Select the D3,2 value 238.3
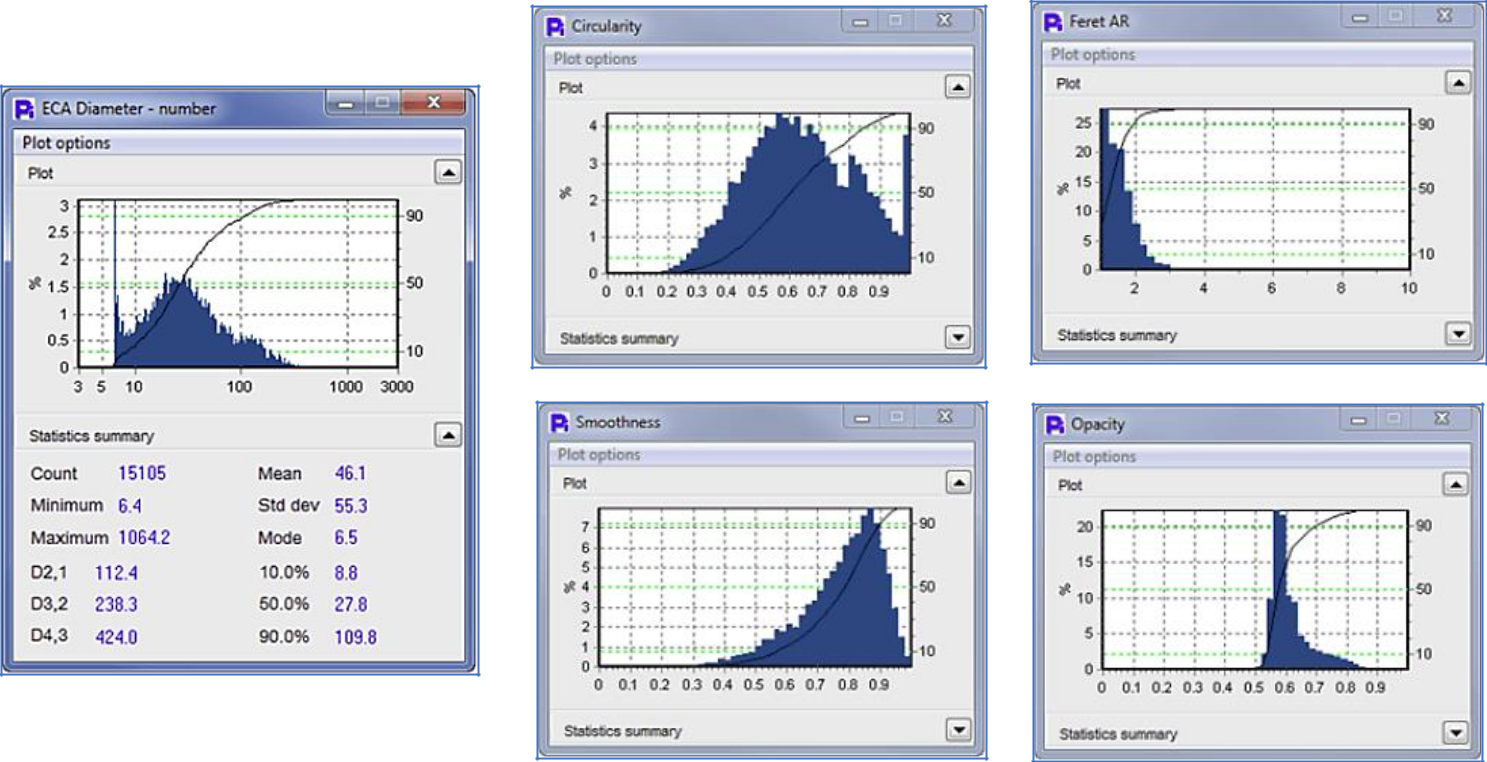This screenshot has height=762, width=1487. click(116, 604)
